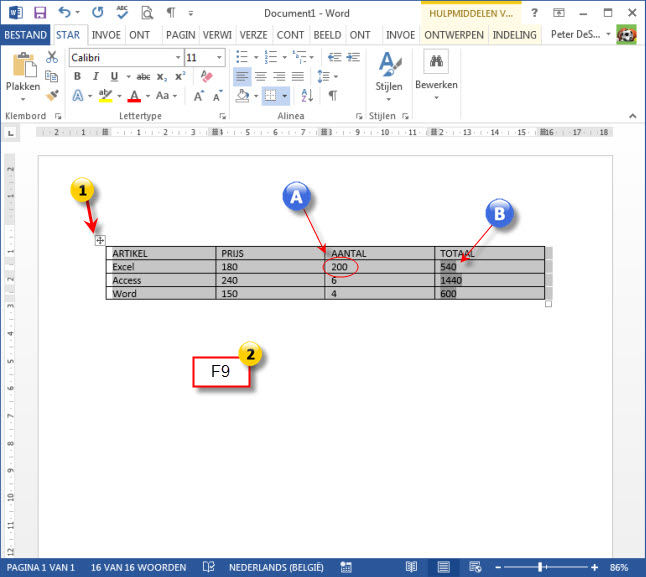Toggle print layout view in status bar
This screenshot has height=577, width=646.
443,567
